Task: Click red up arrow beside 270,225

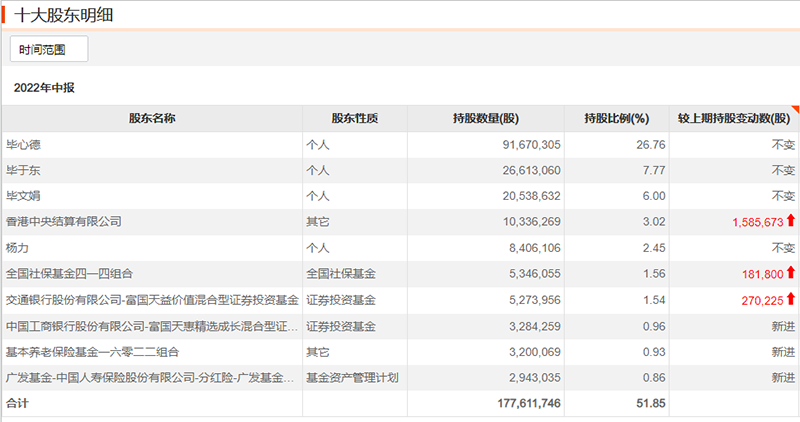Action: (790, 299)
